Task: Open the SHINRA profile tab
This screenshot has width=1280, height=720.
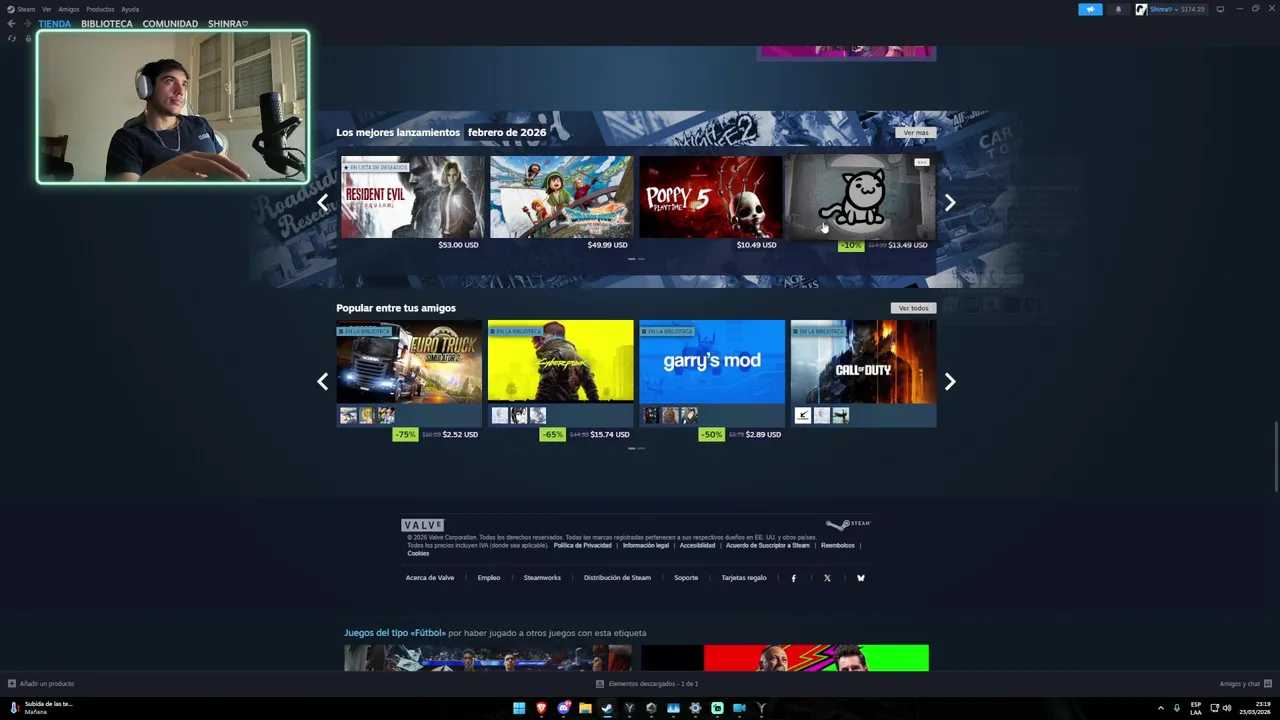Action: point(228,23)
